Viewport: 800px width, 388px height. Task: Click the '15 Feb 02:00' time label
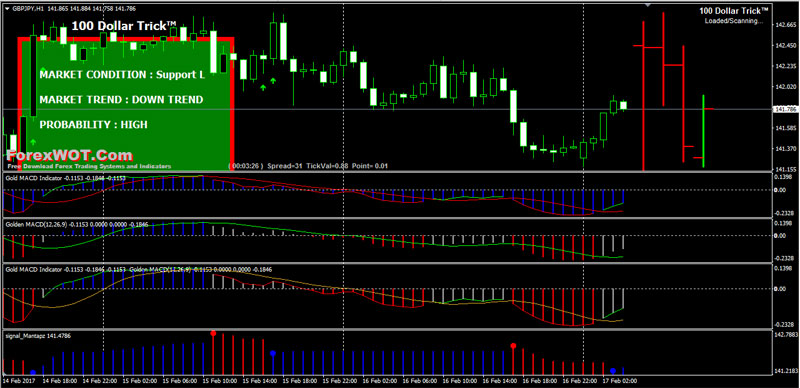[140, 381]
